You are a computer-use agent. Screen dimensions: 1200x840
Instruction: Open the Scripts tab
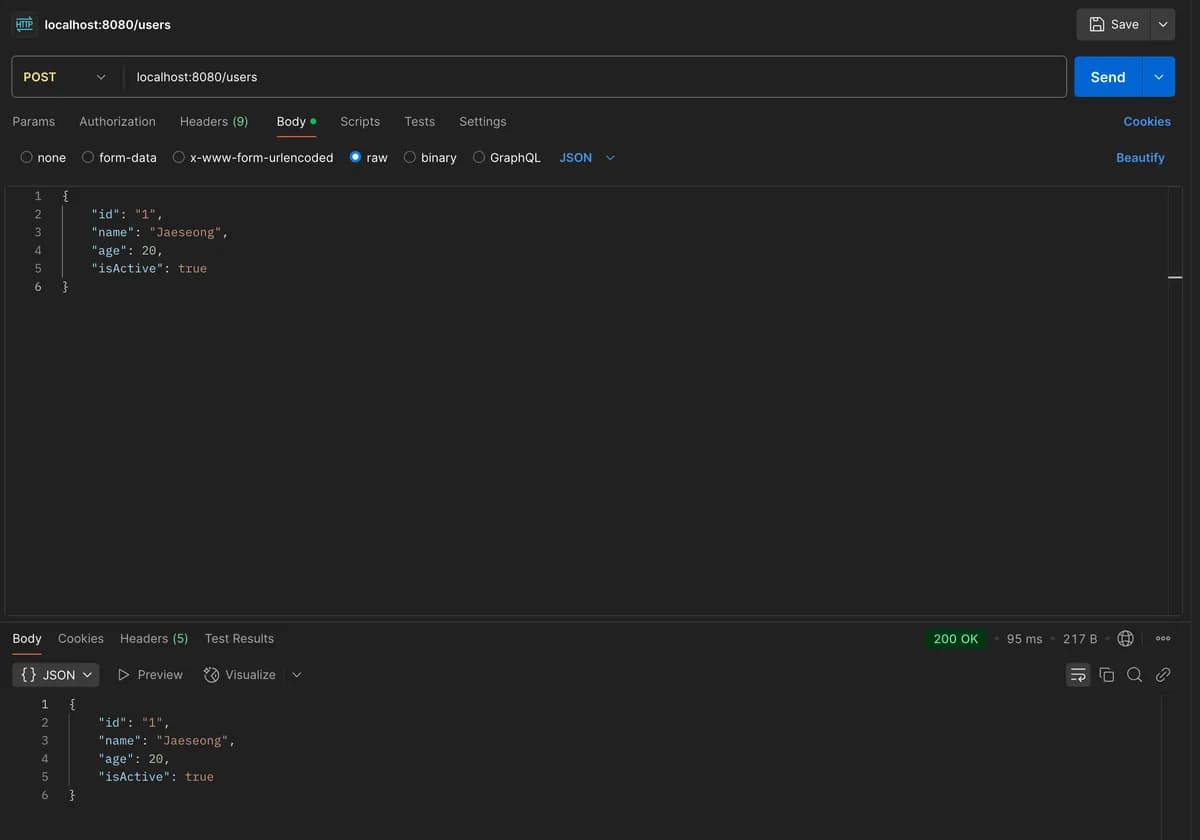click(x=360, y=121)
